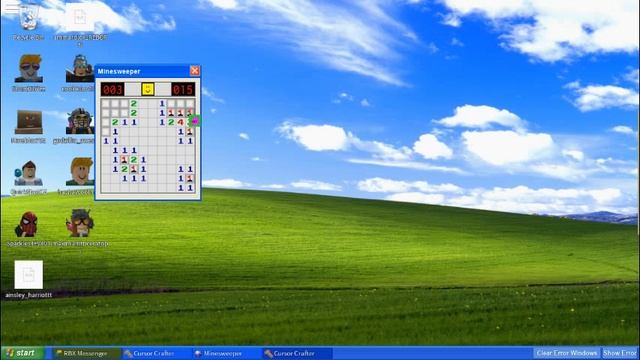
Task: Click the flag tile right of a green 2
Action: point(134,169)
